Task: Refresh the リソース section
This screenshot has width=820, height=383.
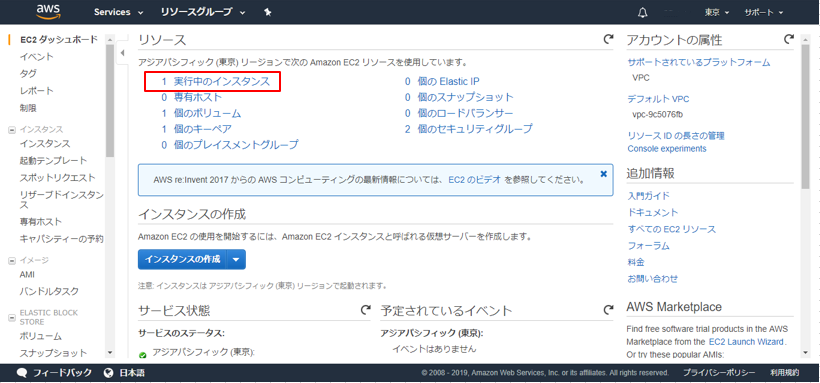Action: point(608,39)
